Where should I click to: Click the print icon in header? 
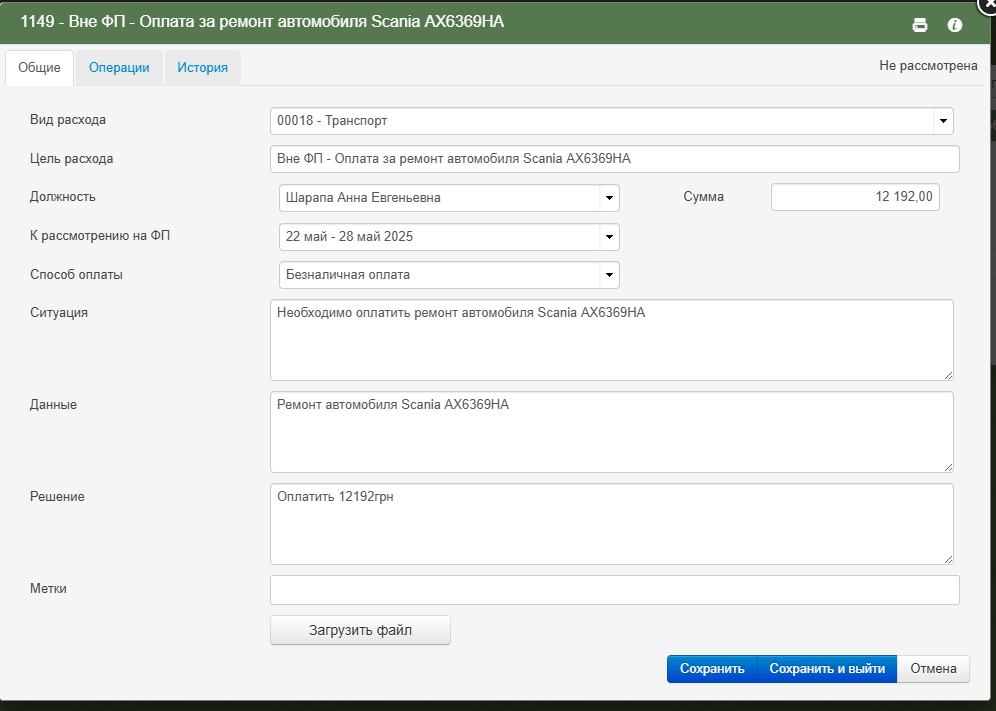pyautogui.click(x=920, y=25)
